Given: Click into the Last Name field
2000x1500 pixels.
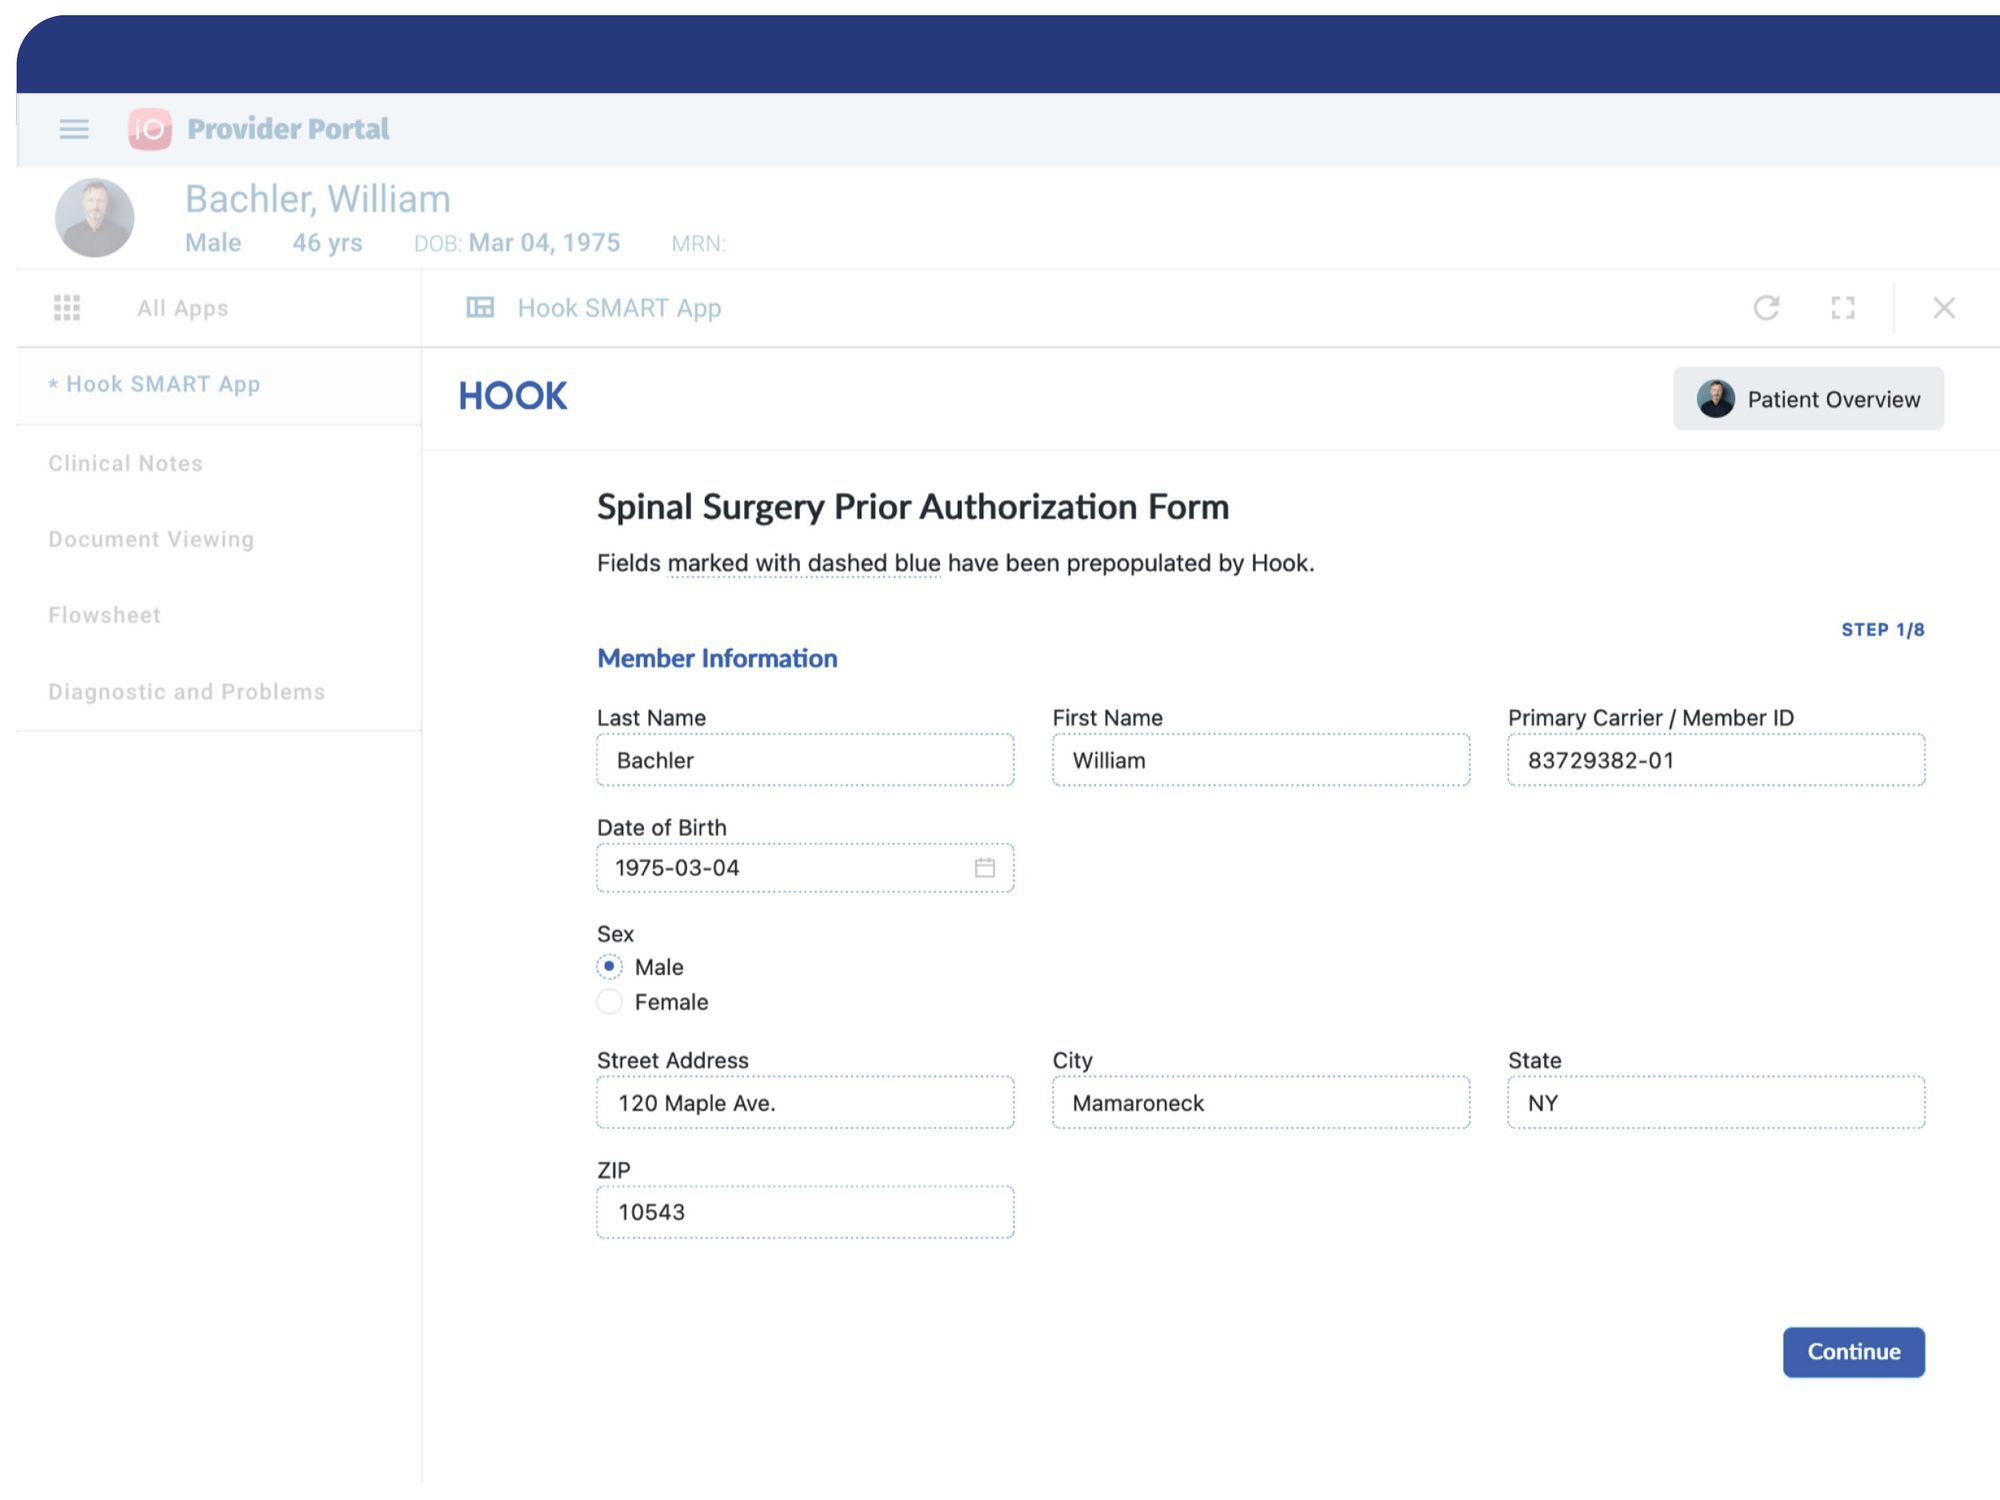Looking at the screenshot, I should click(x=805, y=761).
